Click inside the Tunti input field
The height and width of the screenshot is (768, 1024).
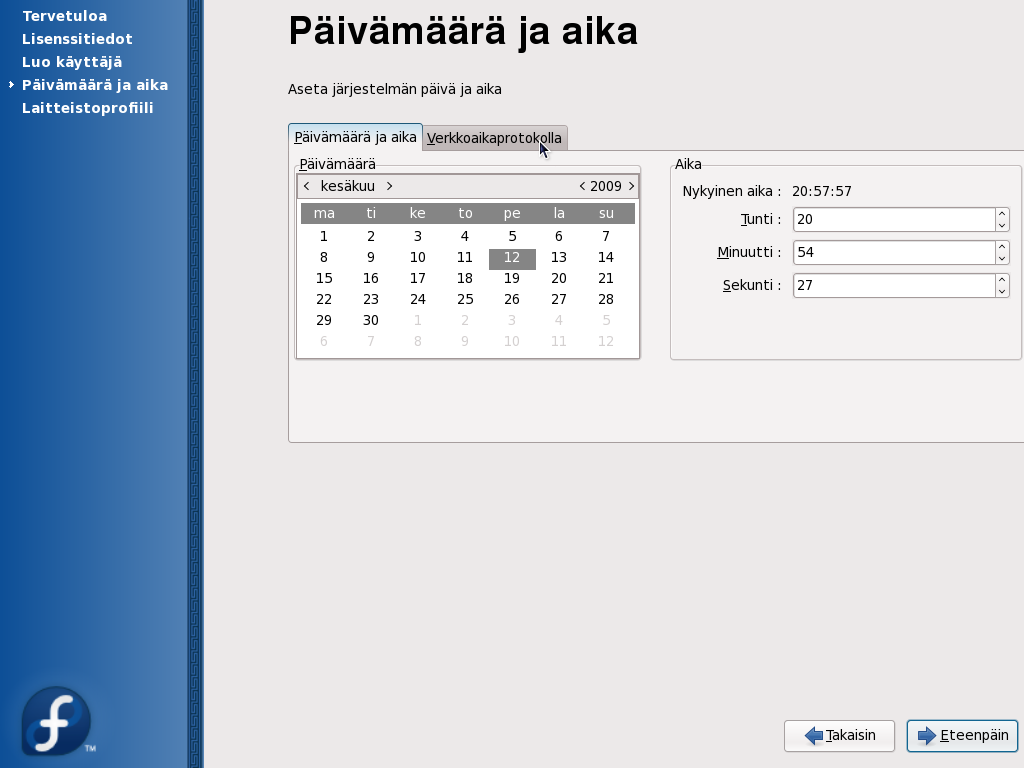pos(893,220)
